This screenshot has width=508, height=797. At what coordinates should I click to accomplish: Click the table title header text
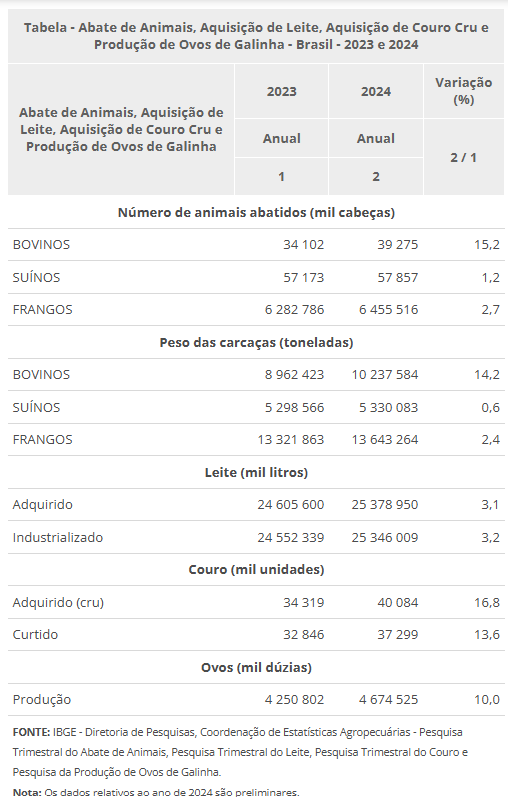256,36
